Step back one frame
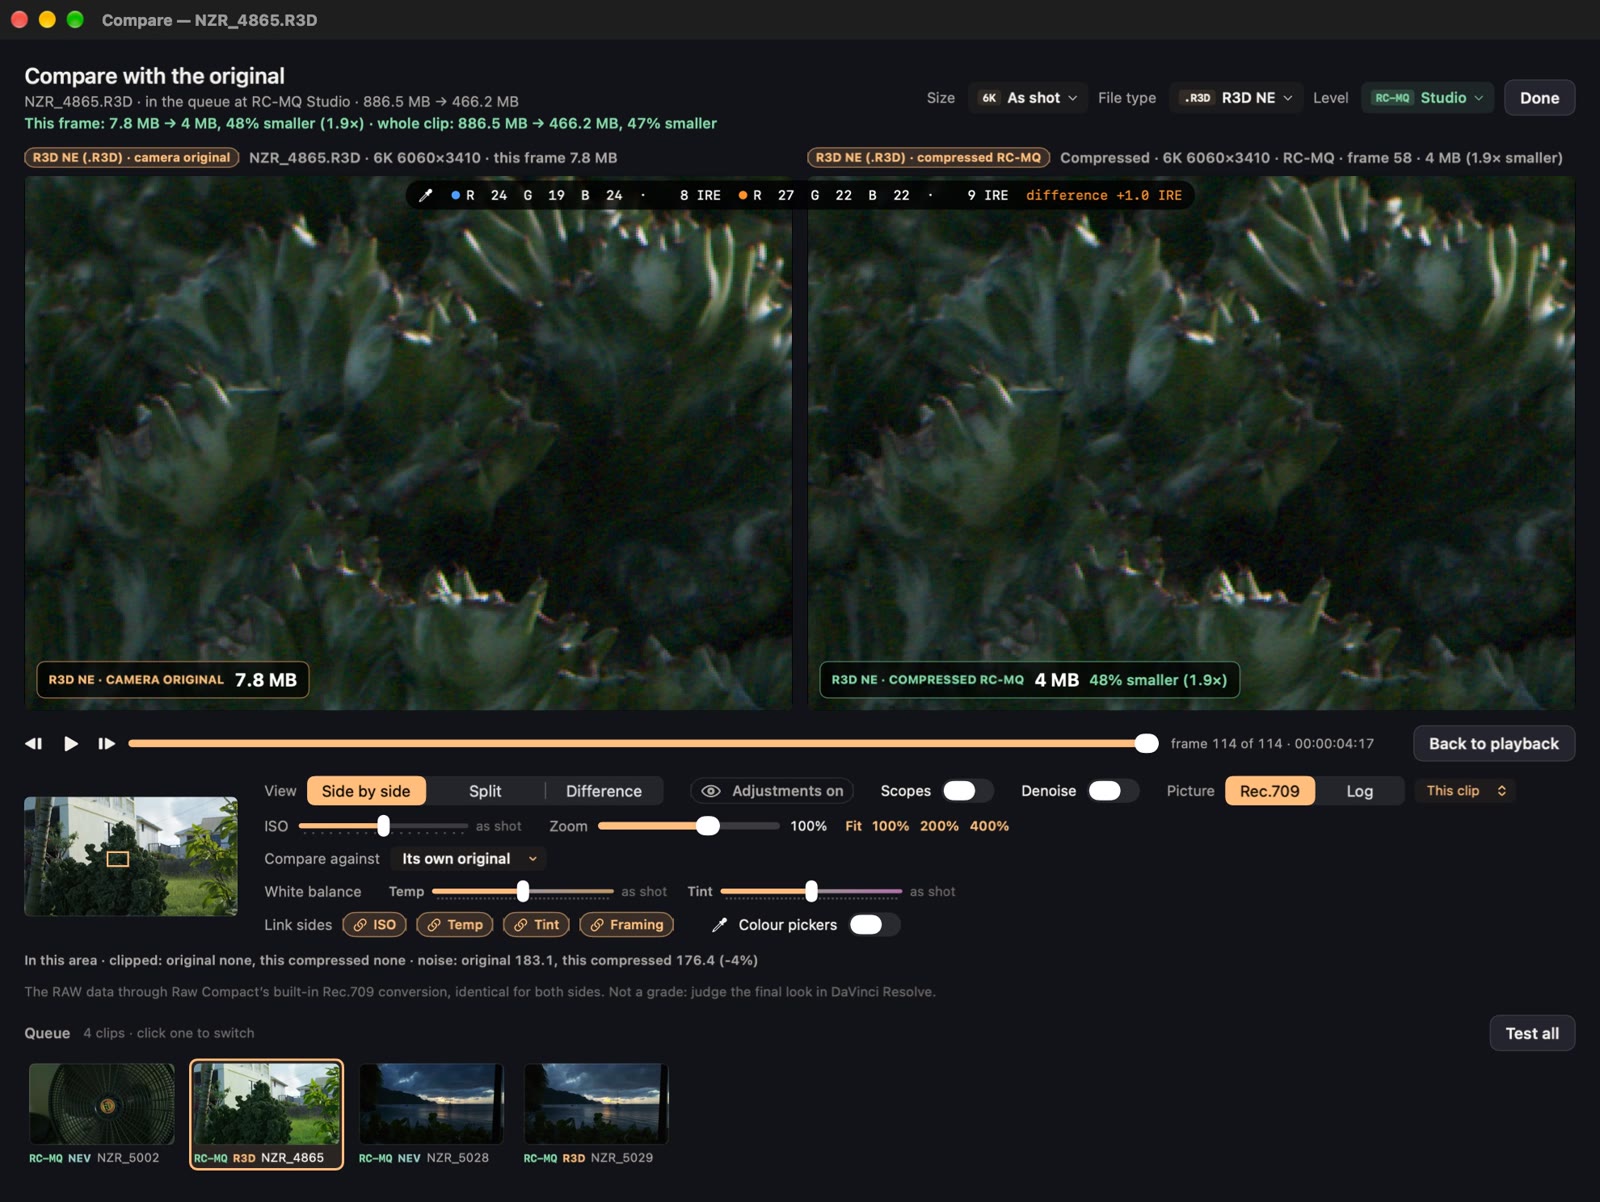 coord(34,743)
